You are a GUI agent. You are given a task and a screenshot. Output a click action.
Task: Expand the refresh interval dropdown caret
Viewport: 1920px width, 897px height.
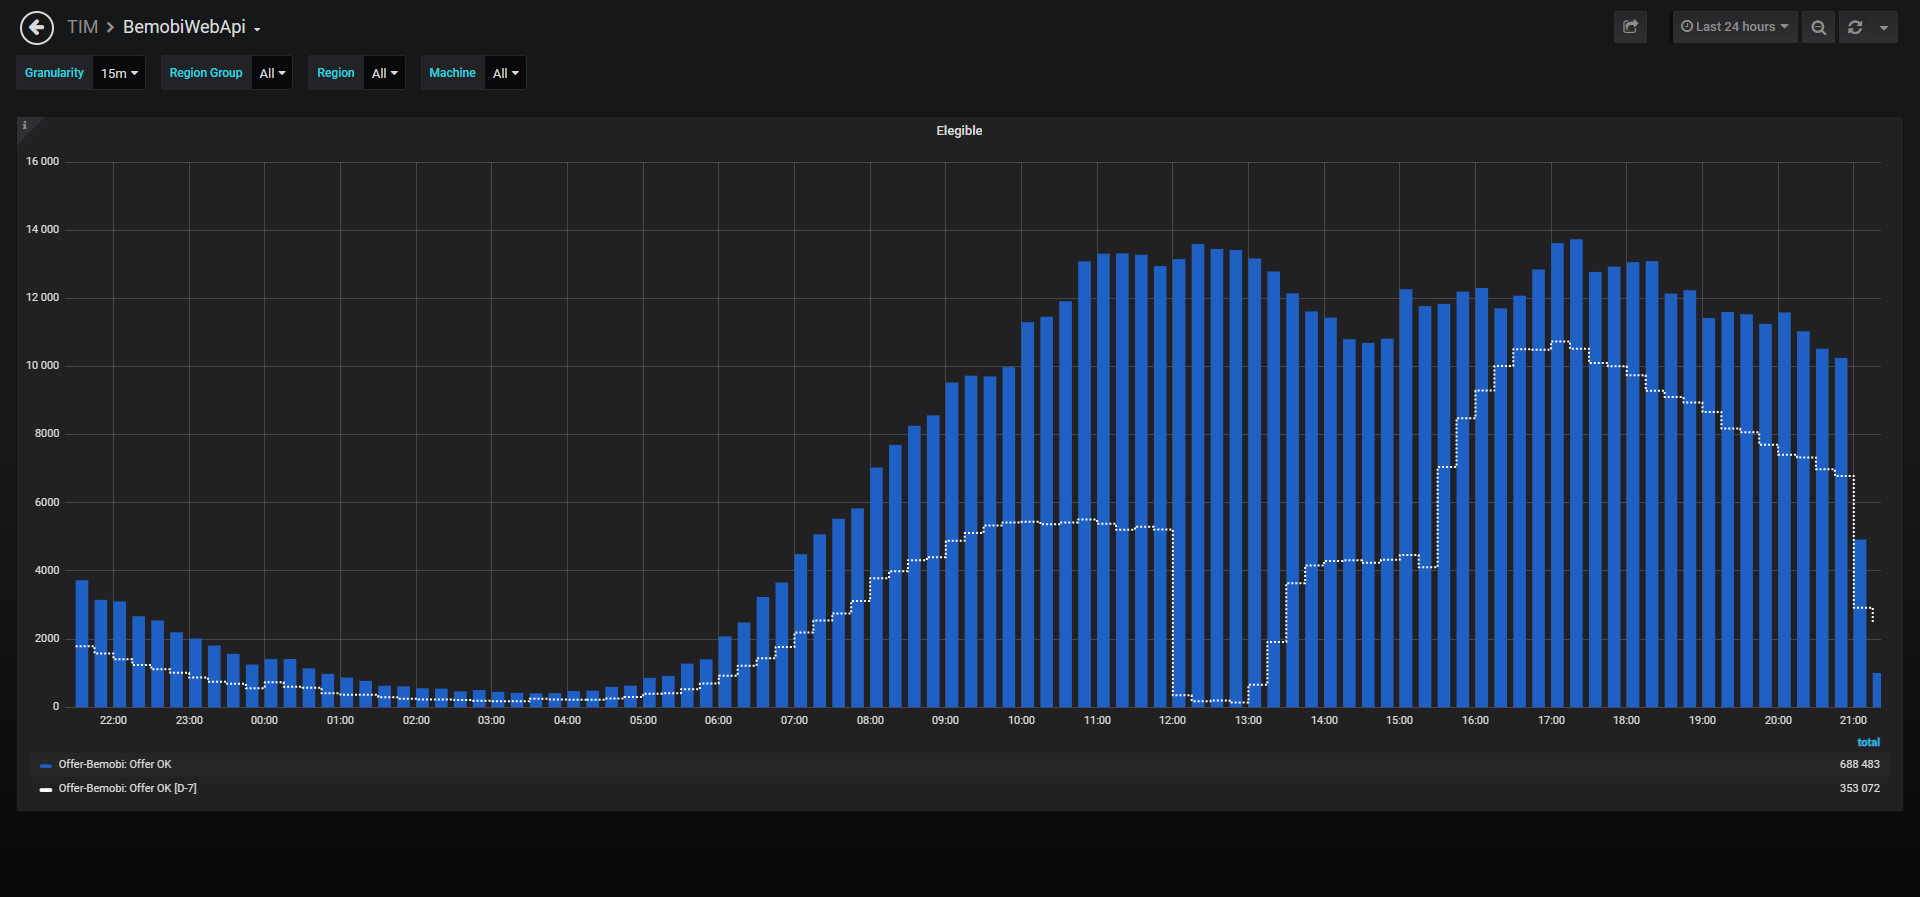coord(1884,27)
